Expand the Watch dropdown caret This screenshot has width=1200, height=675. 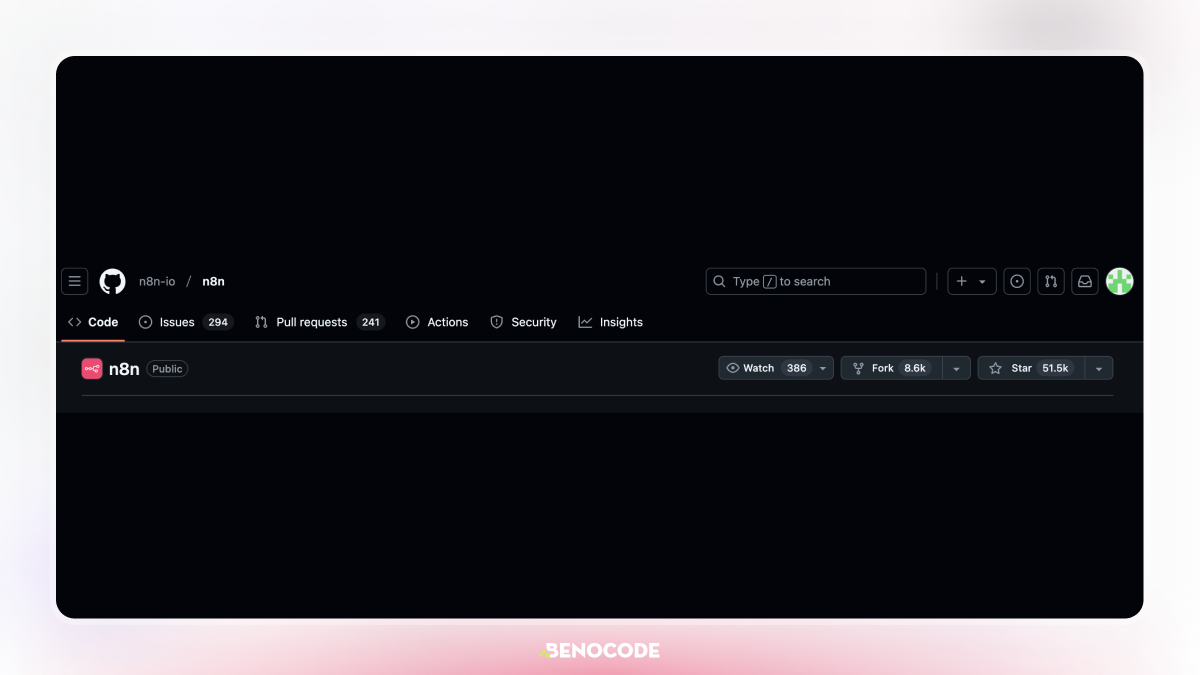823,368
